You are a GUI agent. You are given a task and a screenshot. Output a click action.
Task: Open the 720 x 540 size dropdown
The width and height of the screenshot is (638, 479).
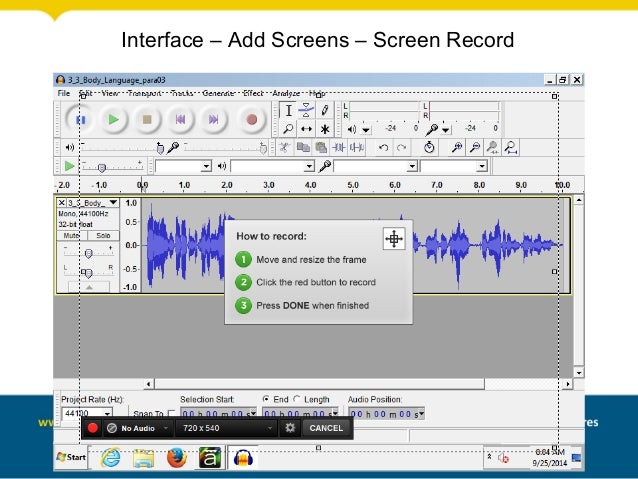pos(226,428)
